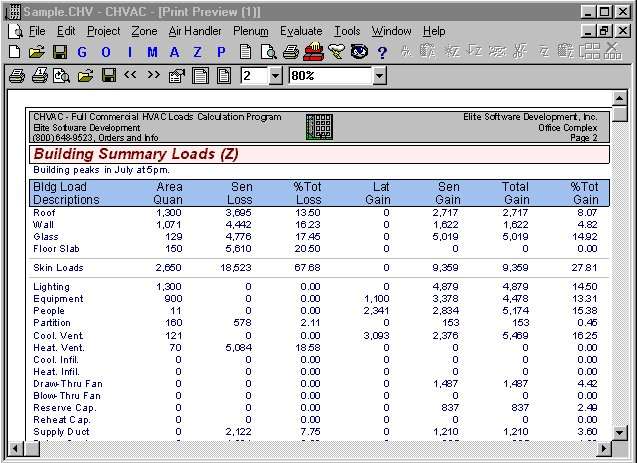Image resolution: width=637 pixels, height=463 pixels.
Task: Click the red brick wall icon
Action: 313,52
